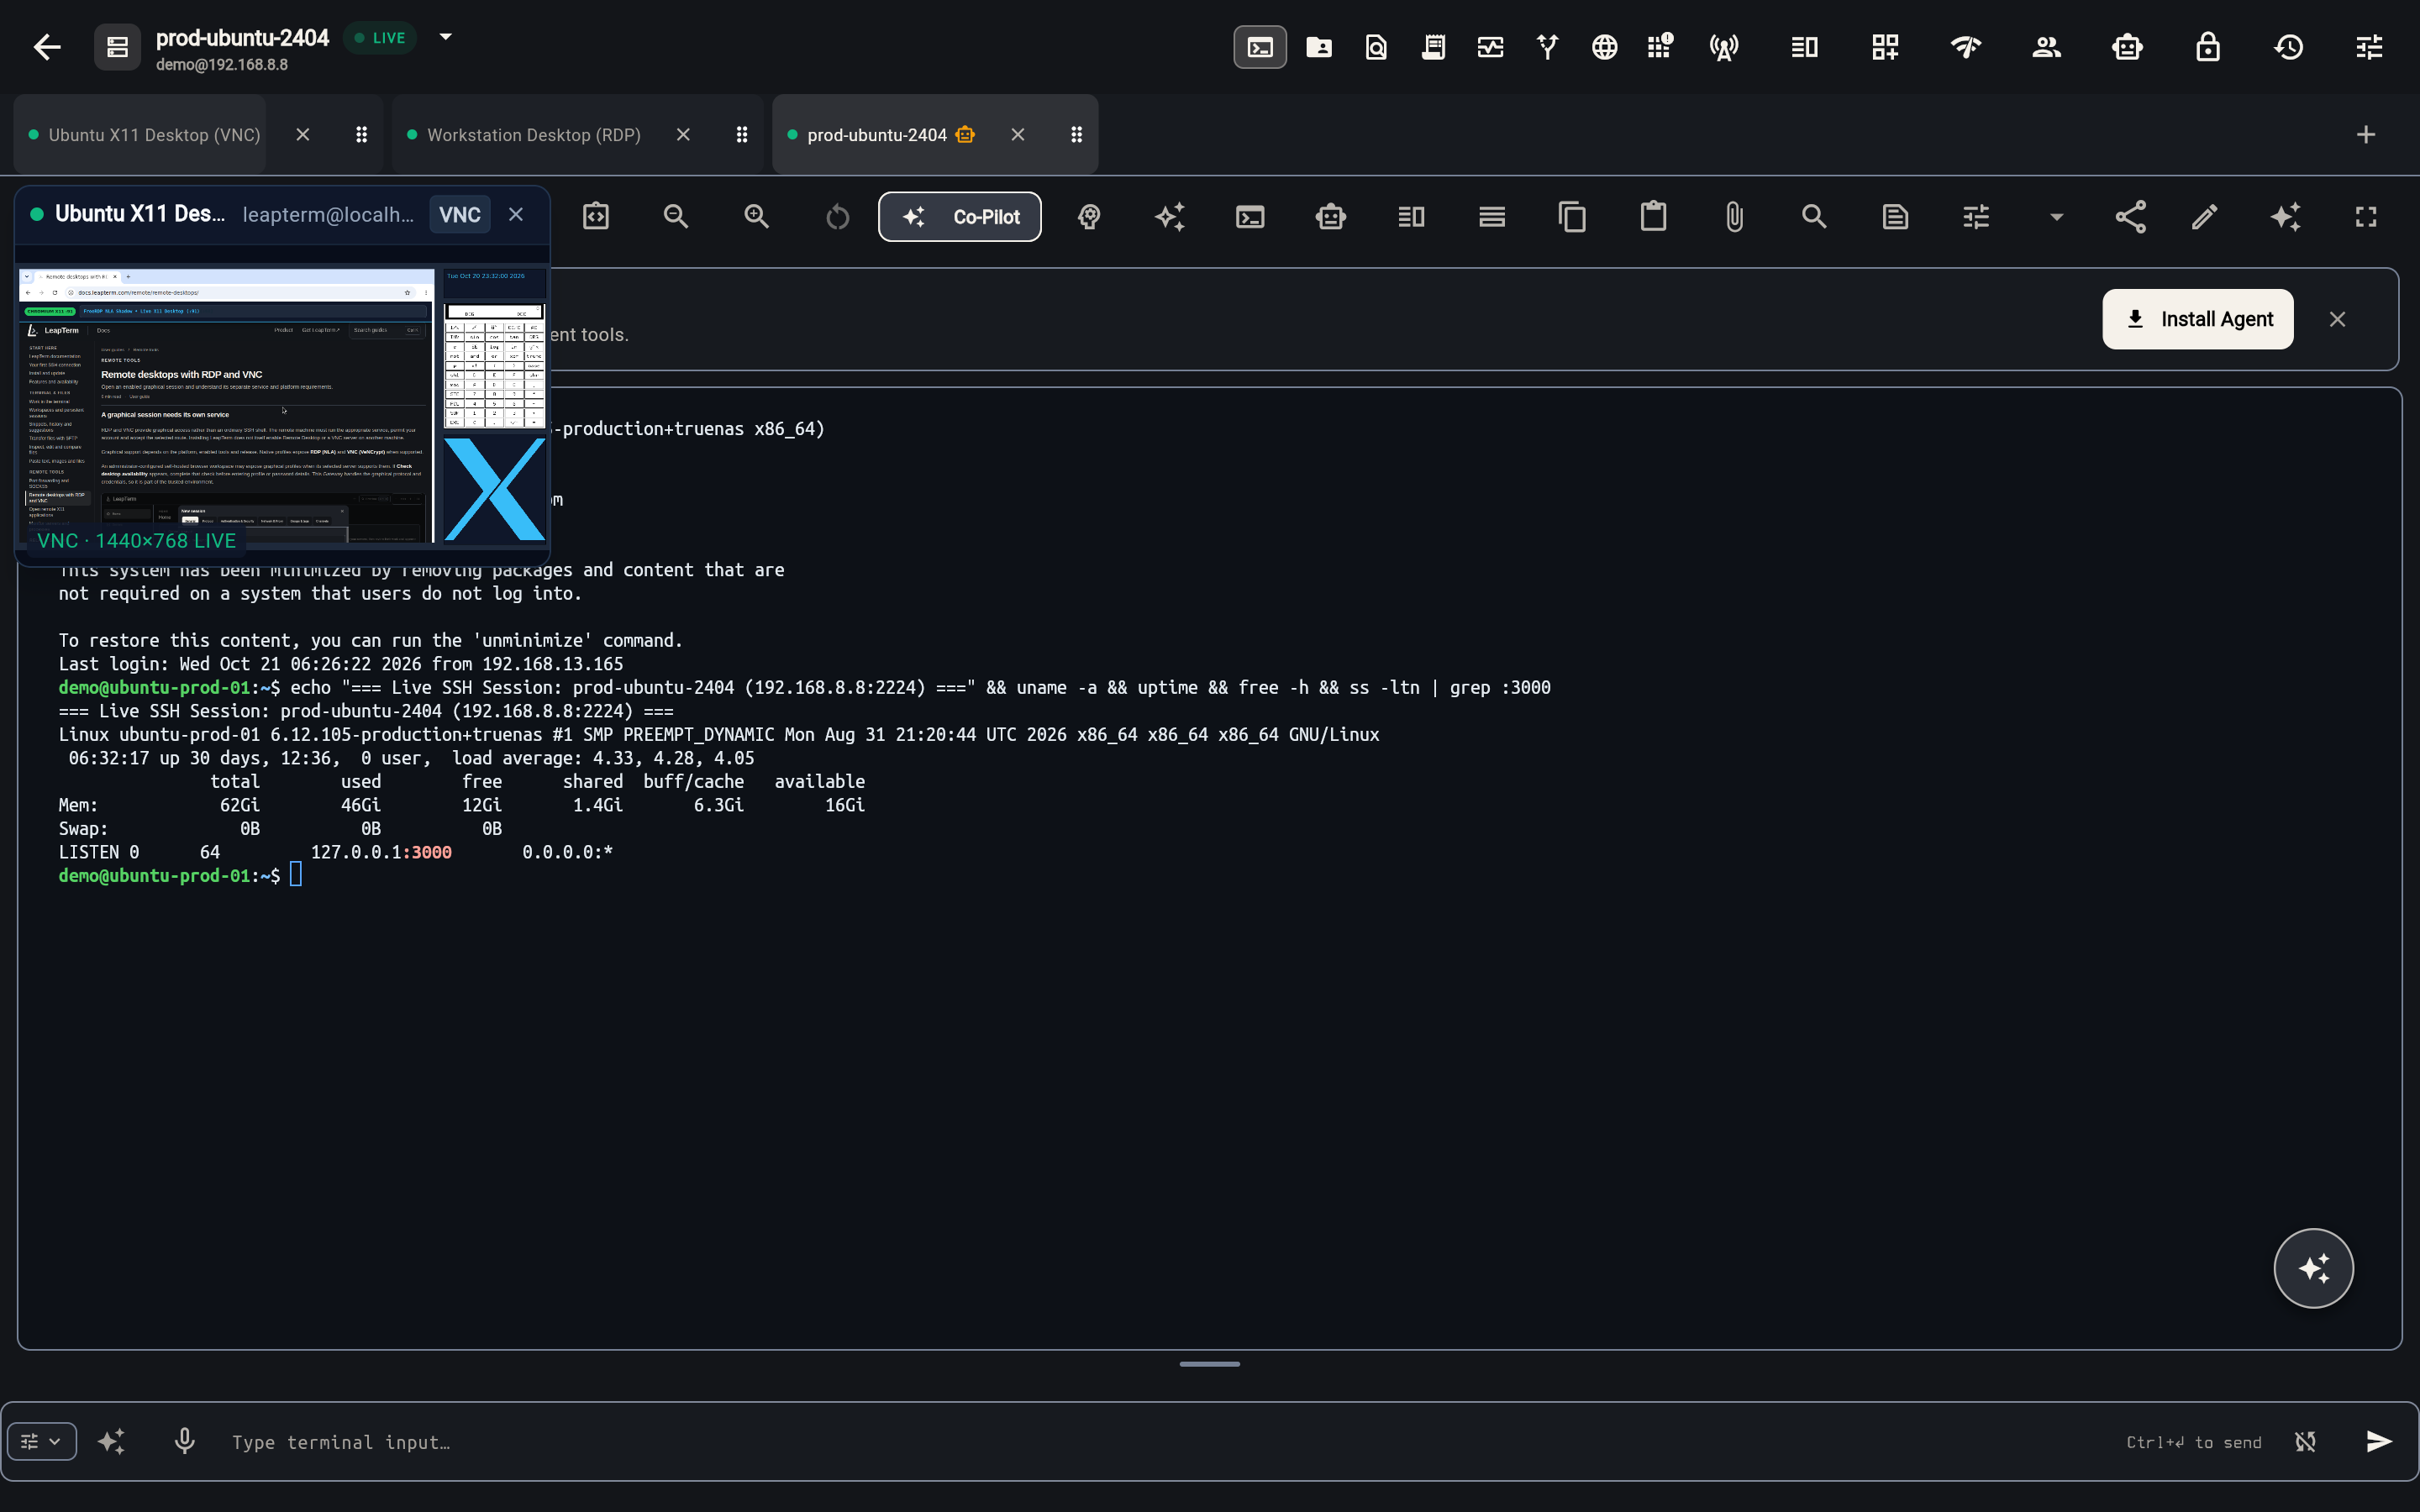The image size is (2420, 1512).
Task: Open the users group icon
Action: click(x=2047, y=47)
